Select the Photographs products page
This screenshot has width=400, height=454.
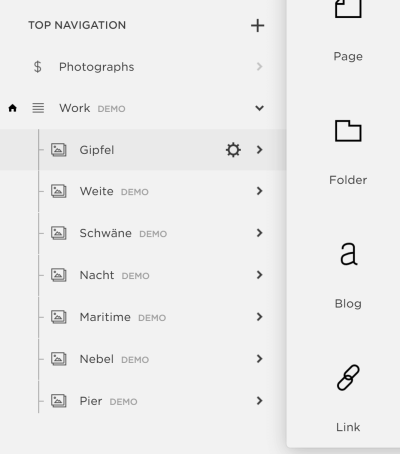tap(143, 67)
